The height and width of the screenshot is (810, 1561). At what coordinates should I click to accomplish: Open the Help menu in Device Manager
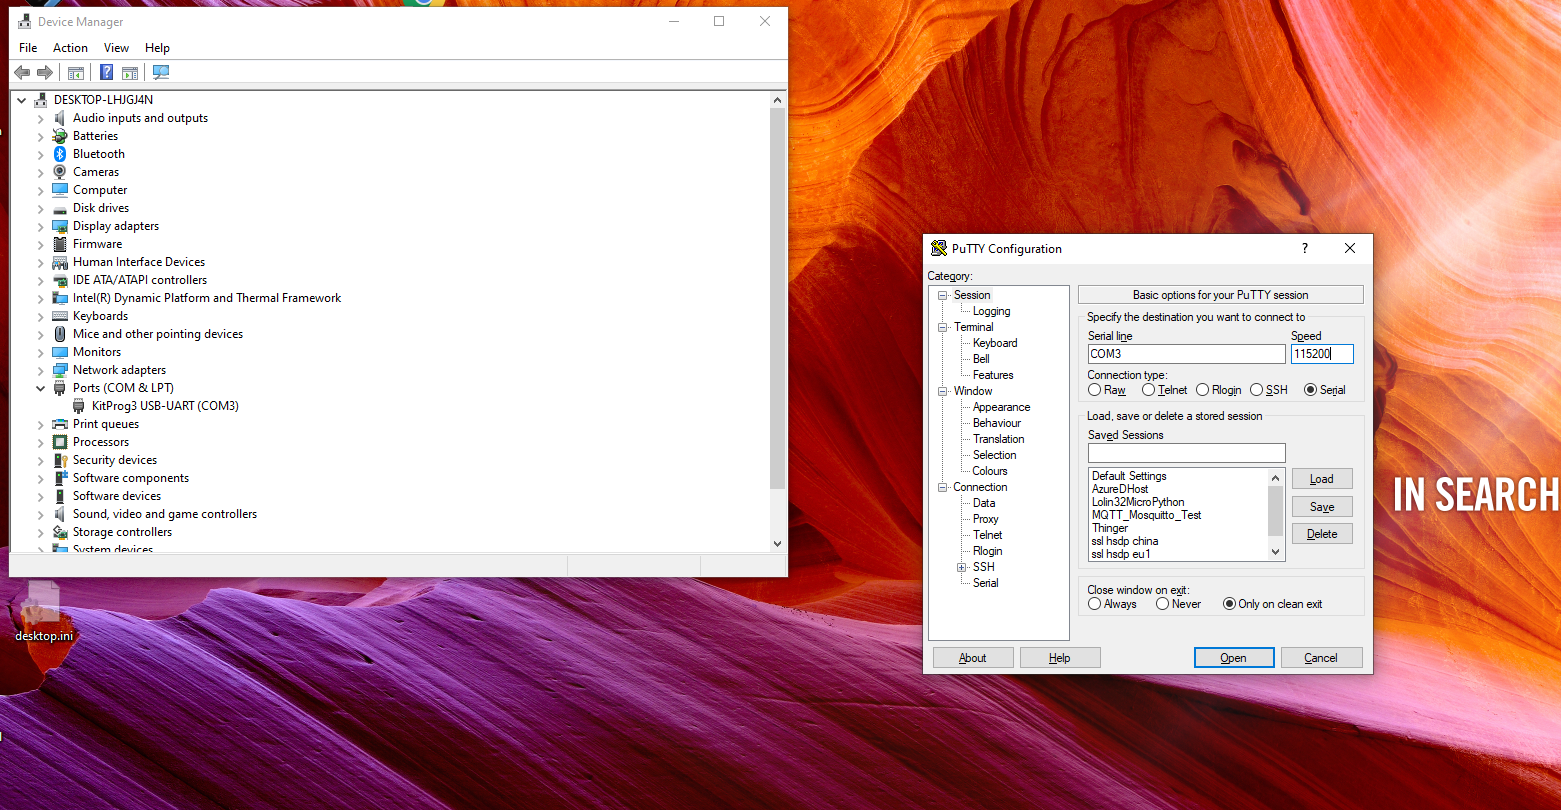[x=157, y=48]
